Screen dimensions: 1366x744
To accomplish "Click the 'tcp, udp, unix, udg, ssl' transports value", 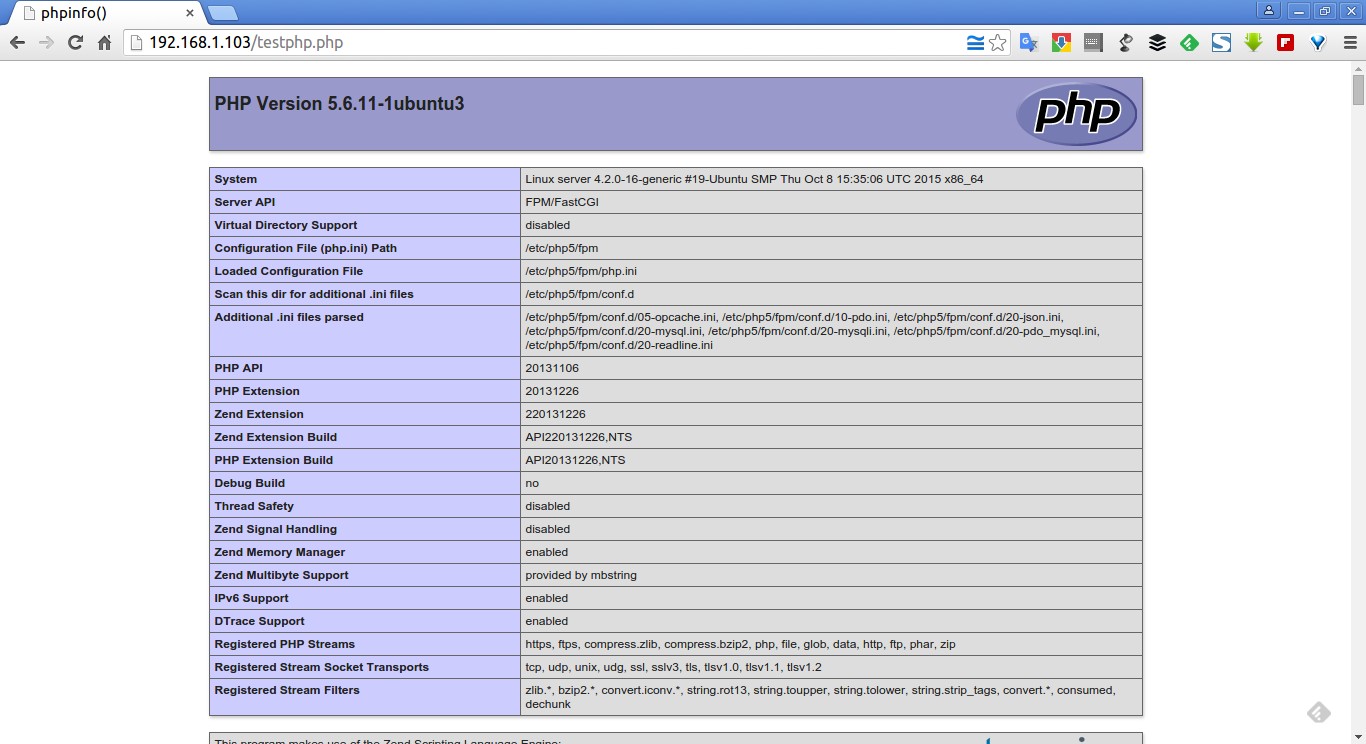I will tap(673, 667).
